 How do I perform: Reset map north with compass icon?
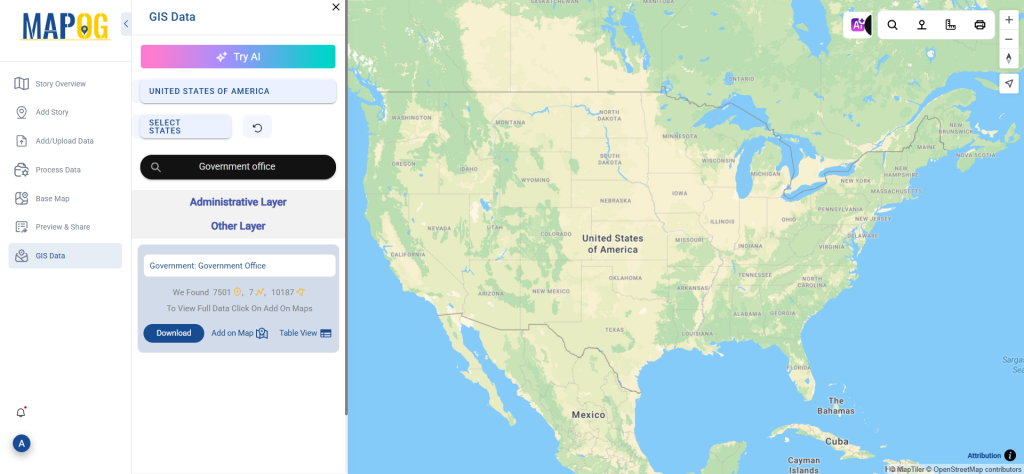pos(1009,58)
